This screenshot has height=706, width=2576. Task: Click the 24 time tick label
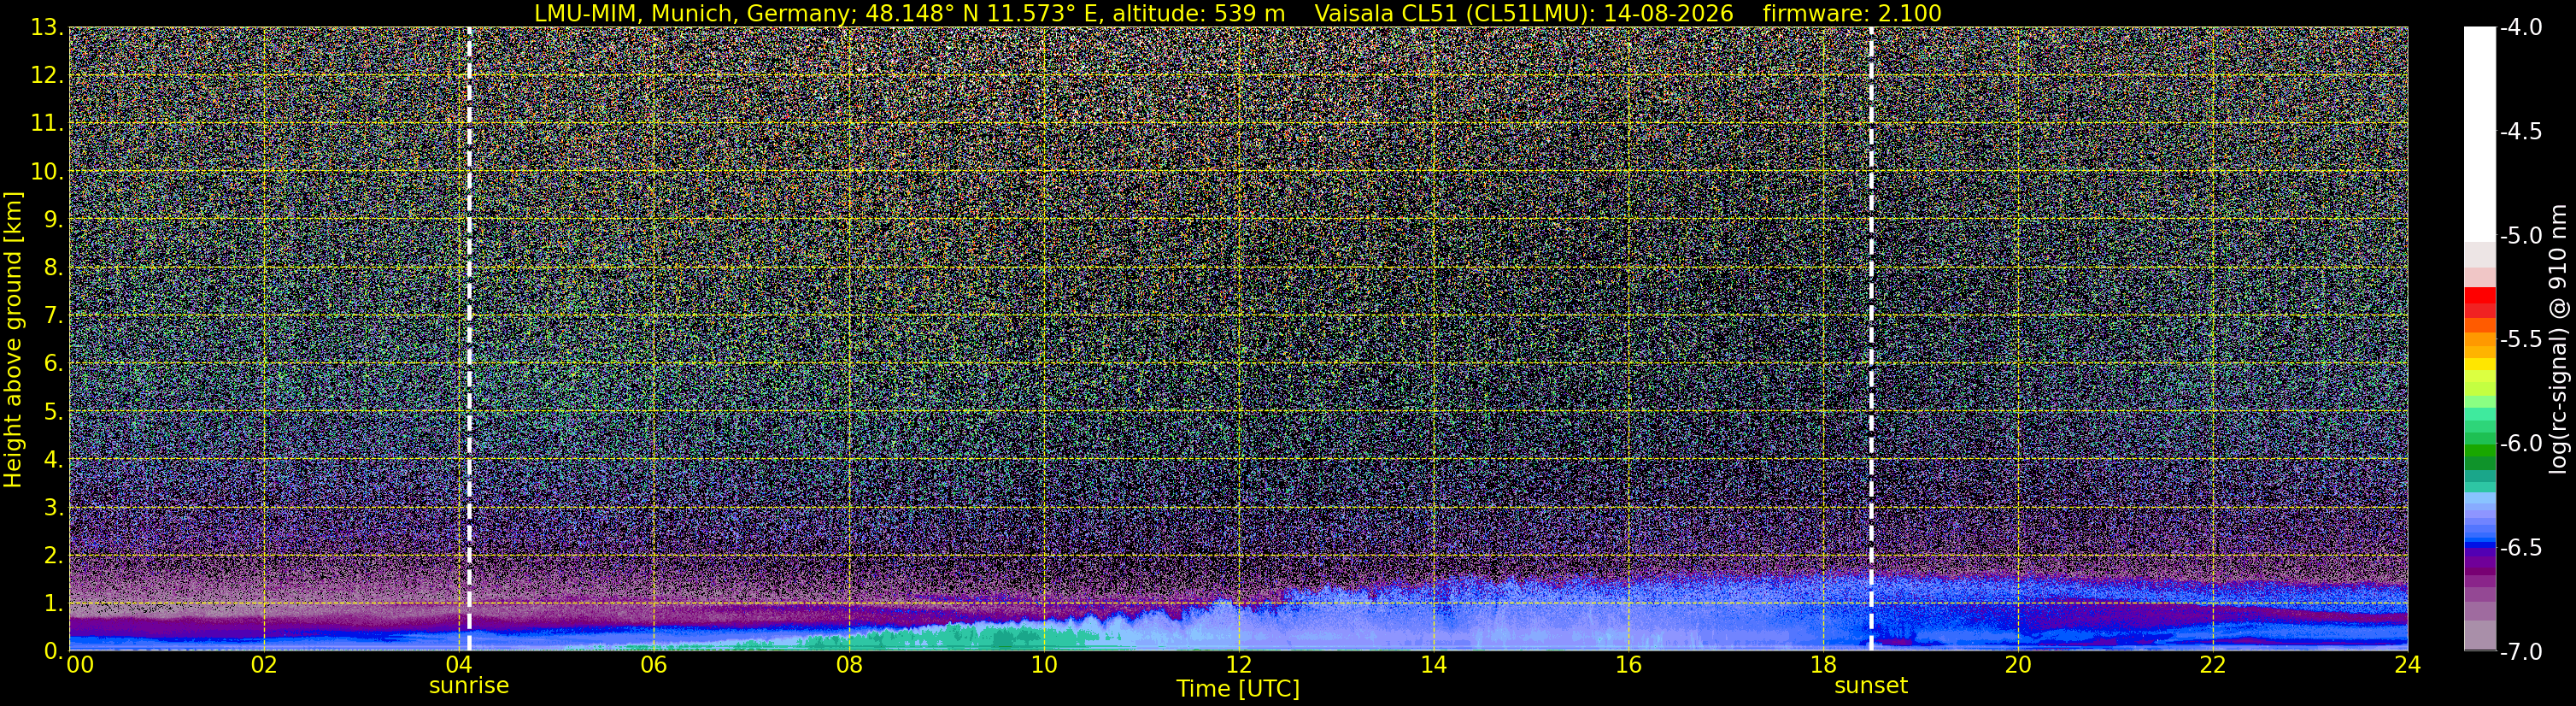(x=2408, y=665)
